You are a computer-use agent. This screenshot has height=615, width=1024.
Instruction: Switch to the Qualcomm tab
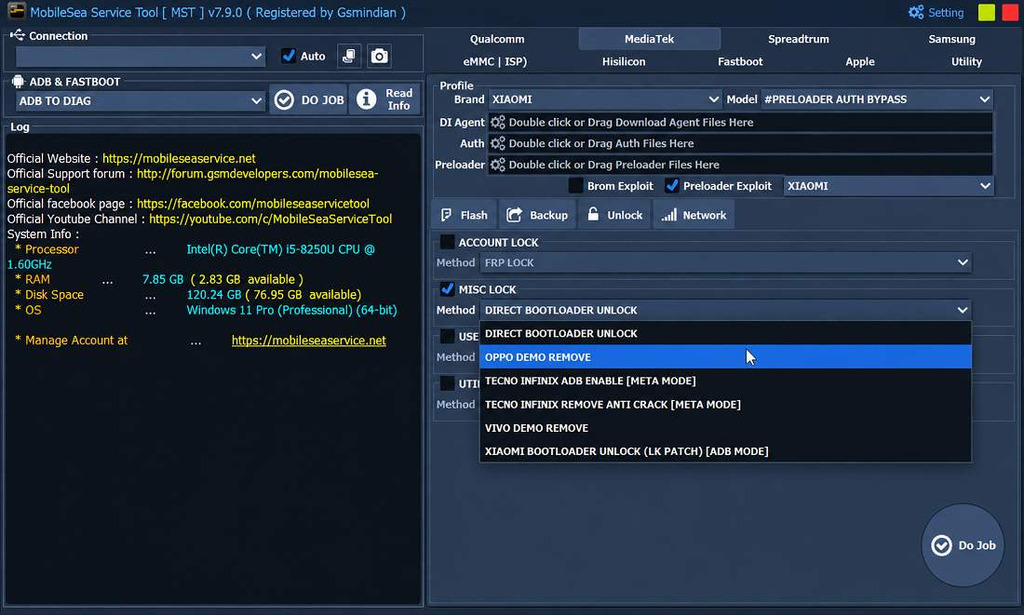[497, 39]
